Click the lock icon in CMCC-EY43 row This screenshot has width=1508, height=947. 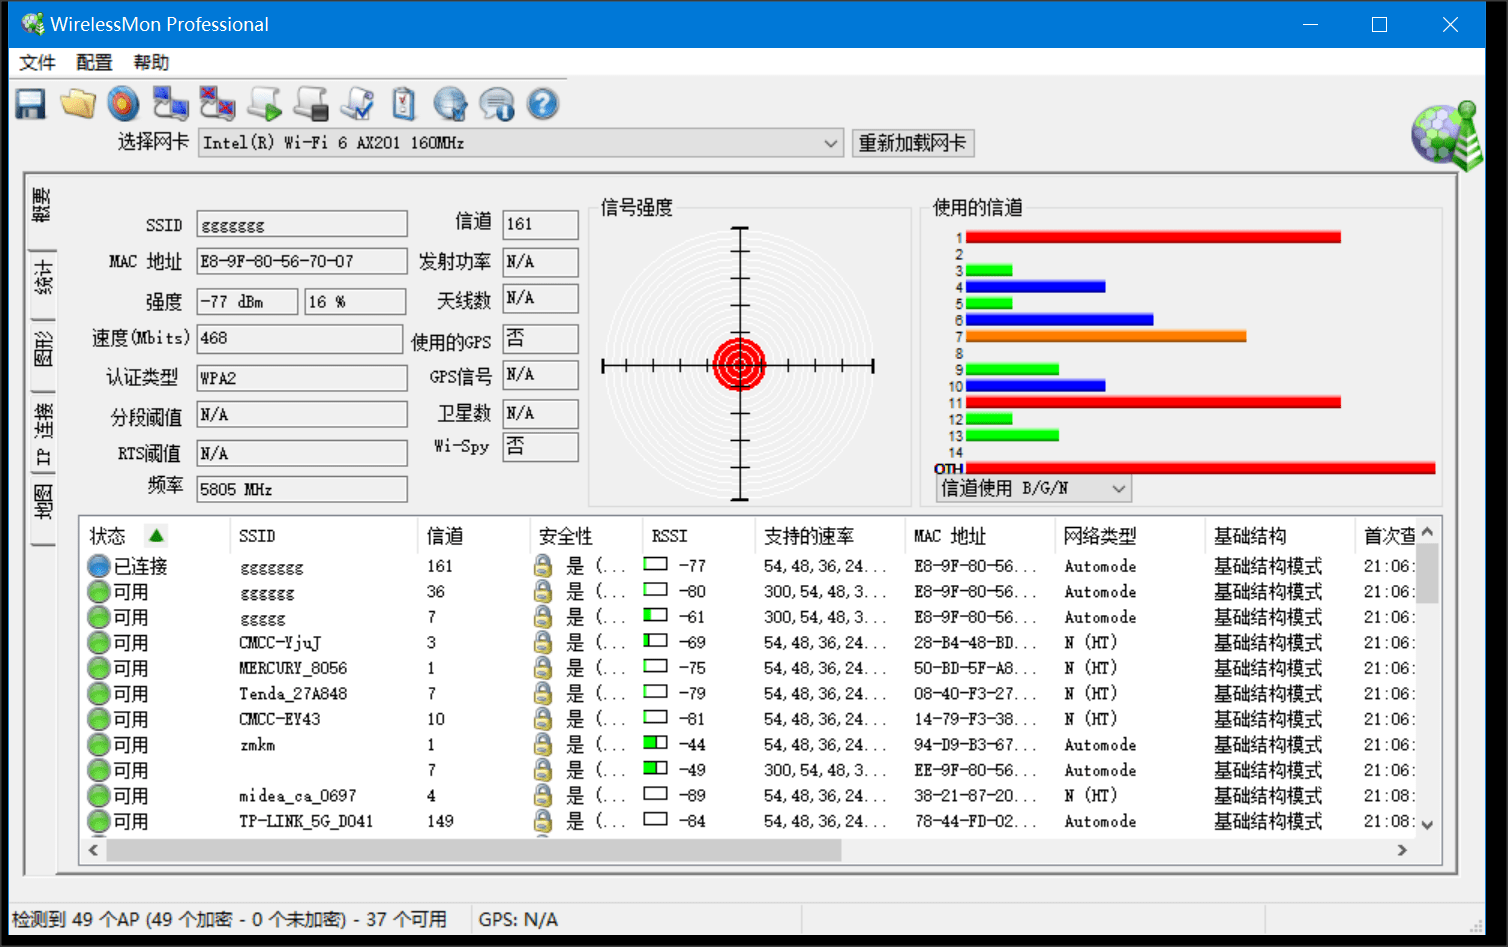coord(542,719)
